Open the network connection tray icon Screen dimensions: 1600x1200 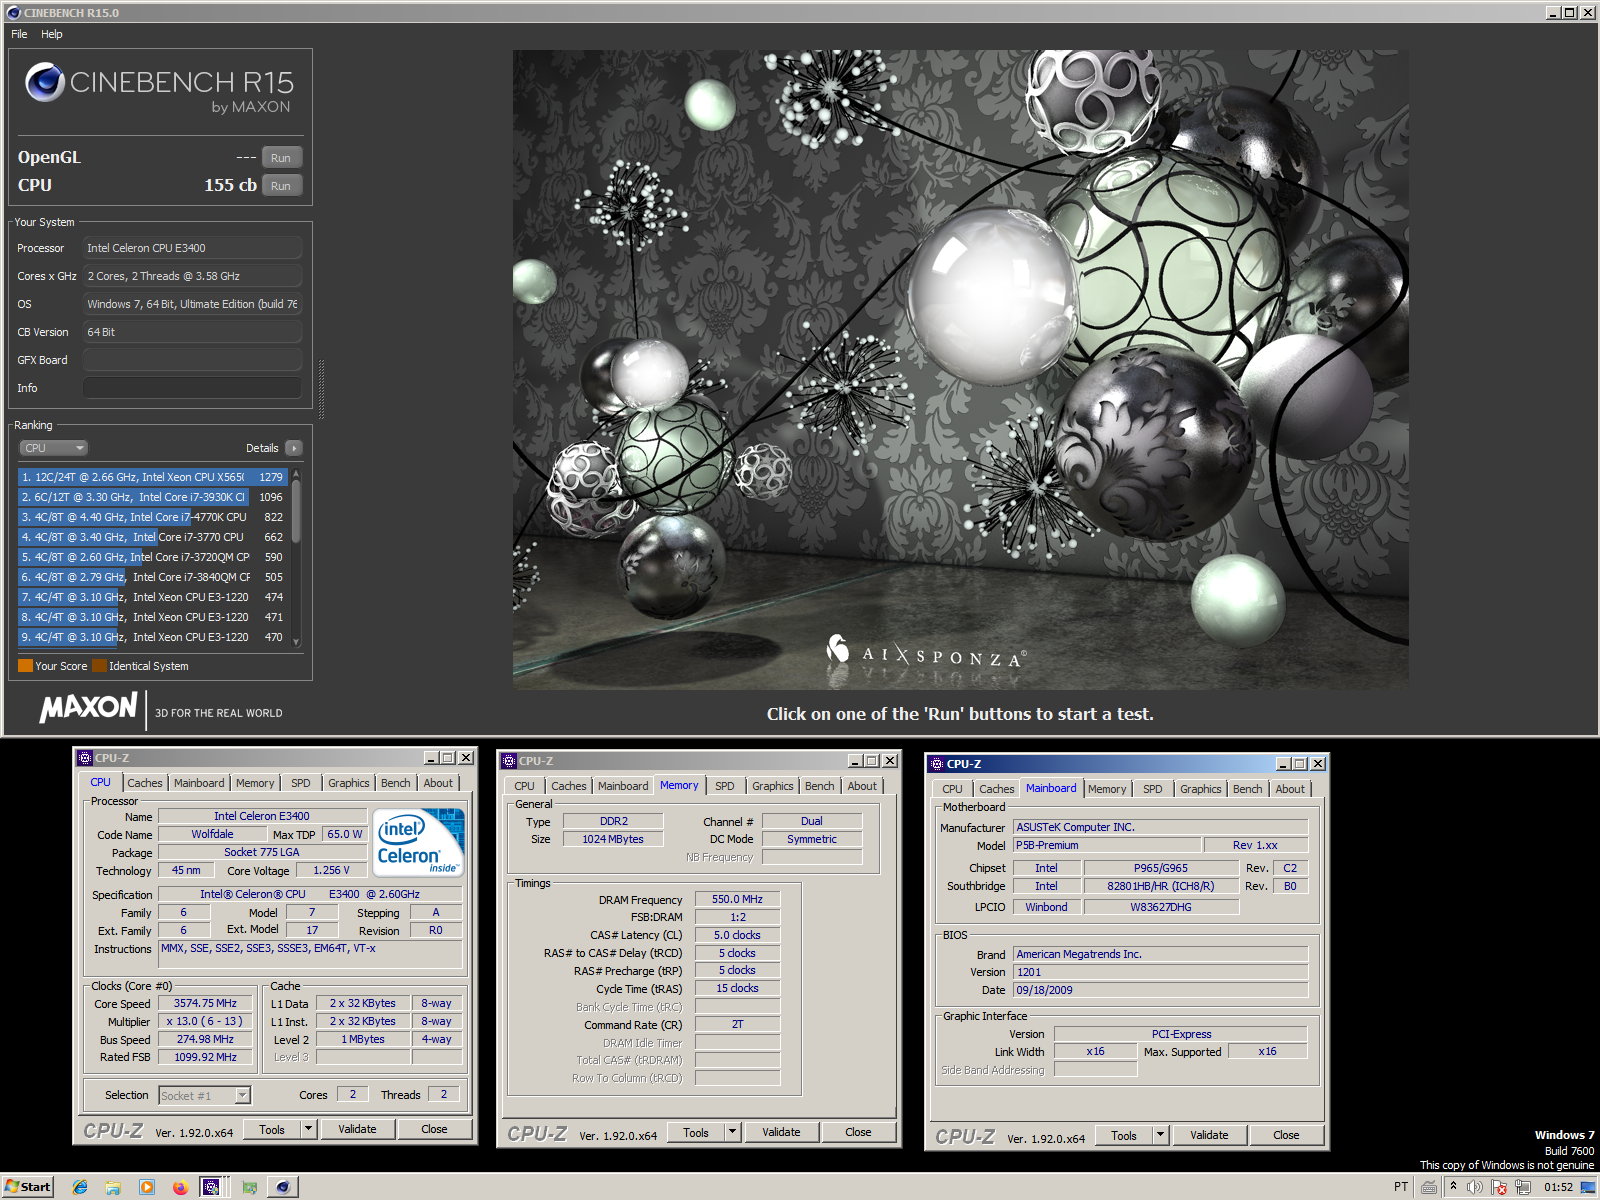(x=1523, y=1187)
